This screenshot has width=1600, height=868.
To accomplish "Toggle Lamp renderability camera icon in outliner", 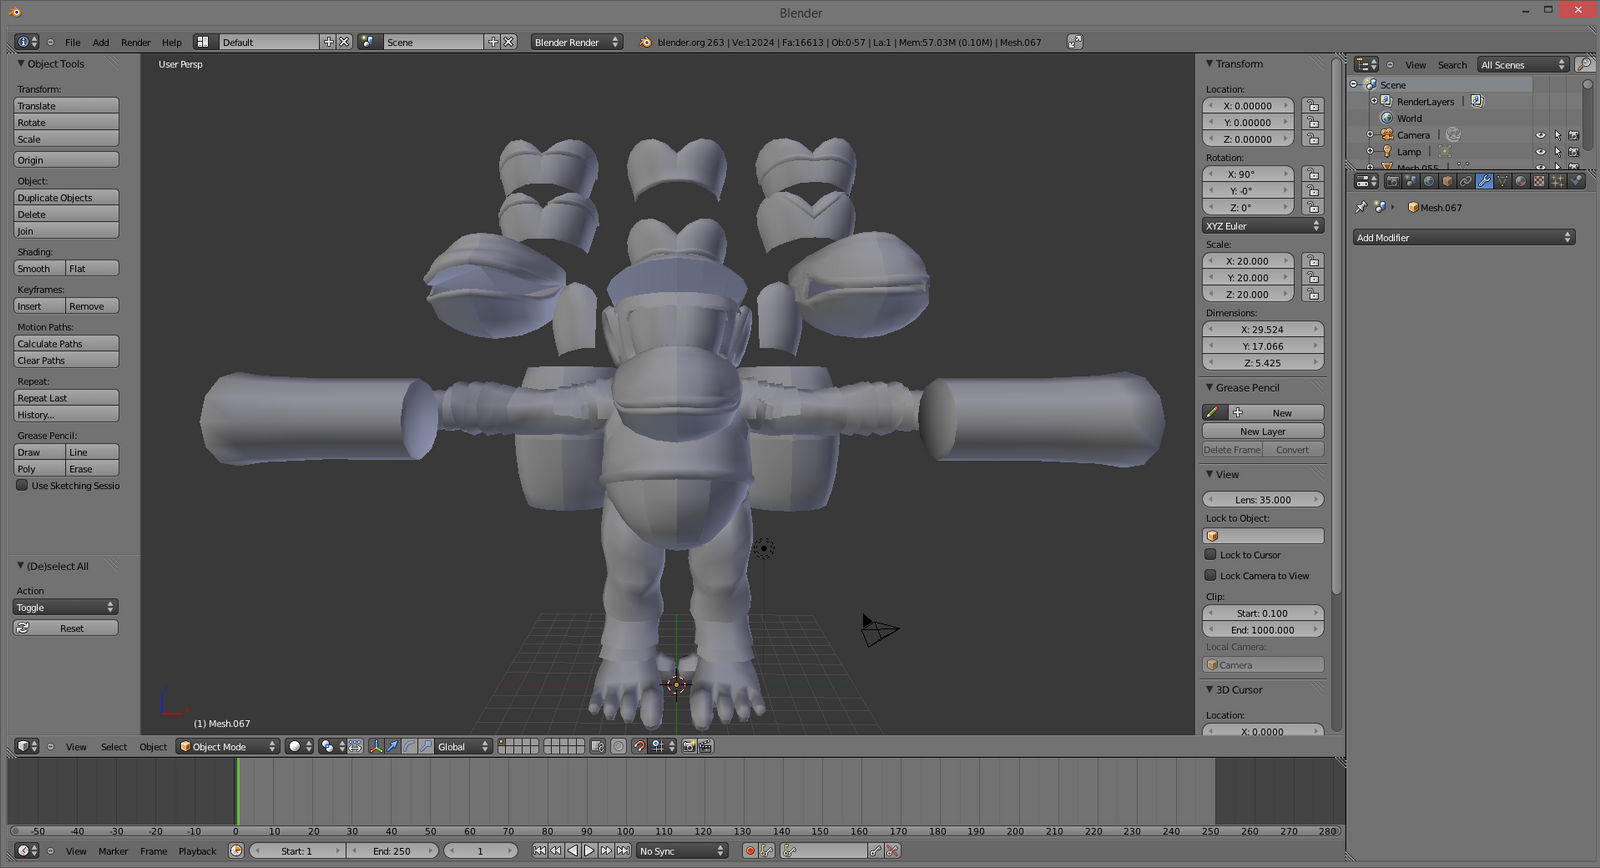I will 1574,152.
